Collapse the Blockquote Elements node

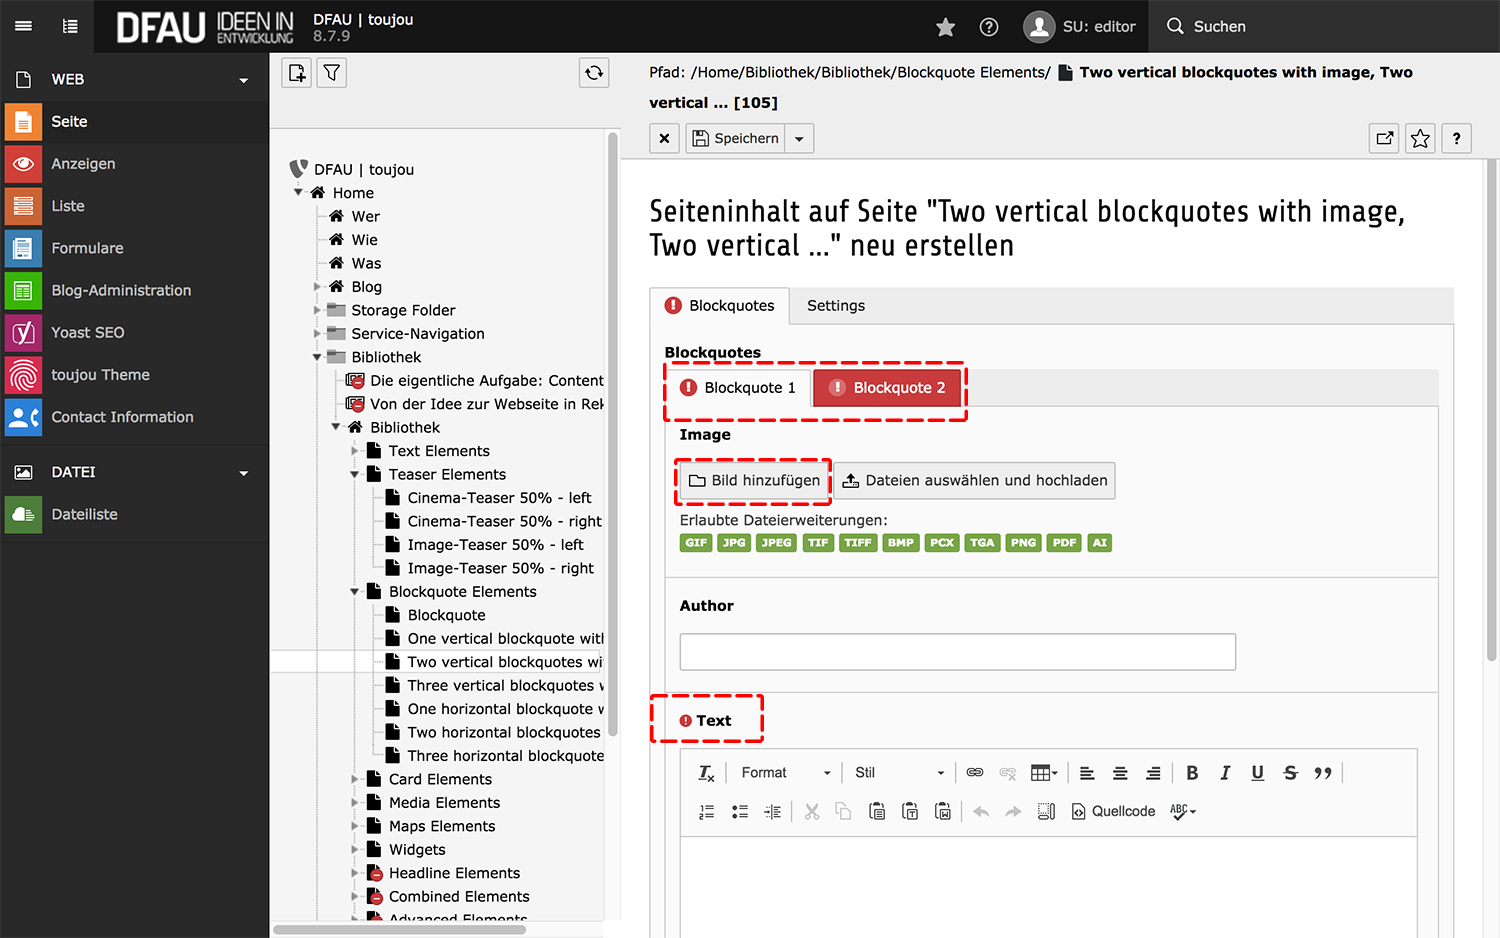tap(354, 592)
